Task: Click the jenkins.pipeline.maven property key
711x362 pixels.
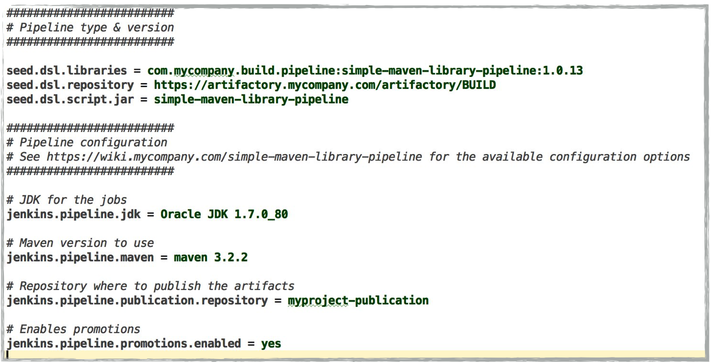Action: pos(80,258)
